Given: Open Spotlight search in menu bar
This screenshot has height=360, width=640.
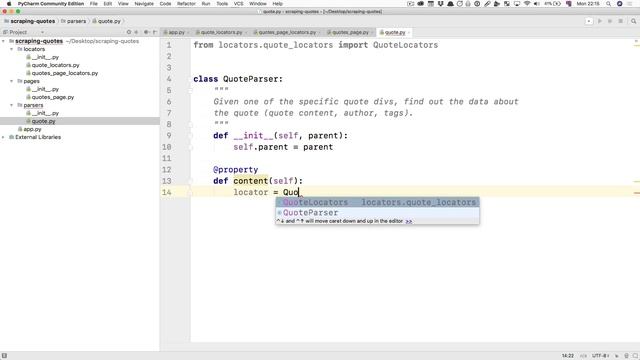Looking at the screenshot, I should 608,4.
